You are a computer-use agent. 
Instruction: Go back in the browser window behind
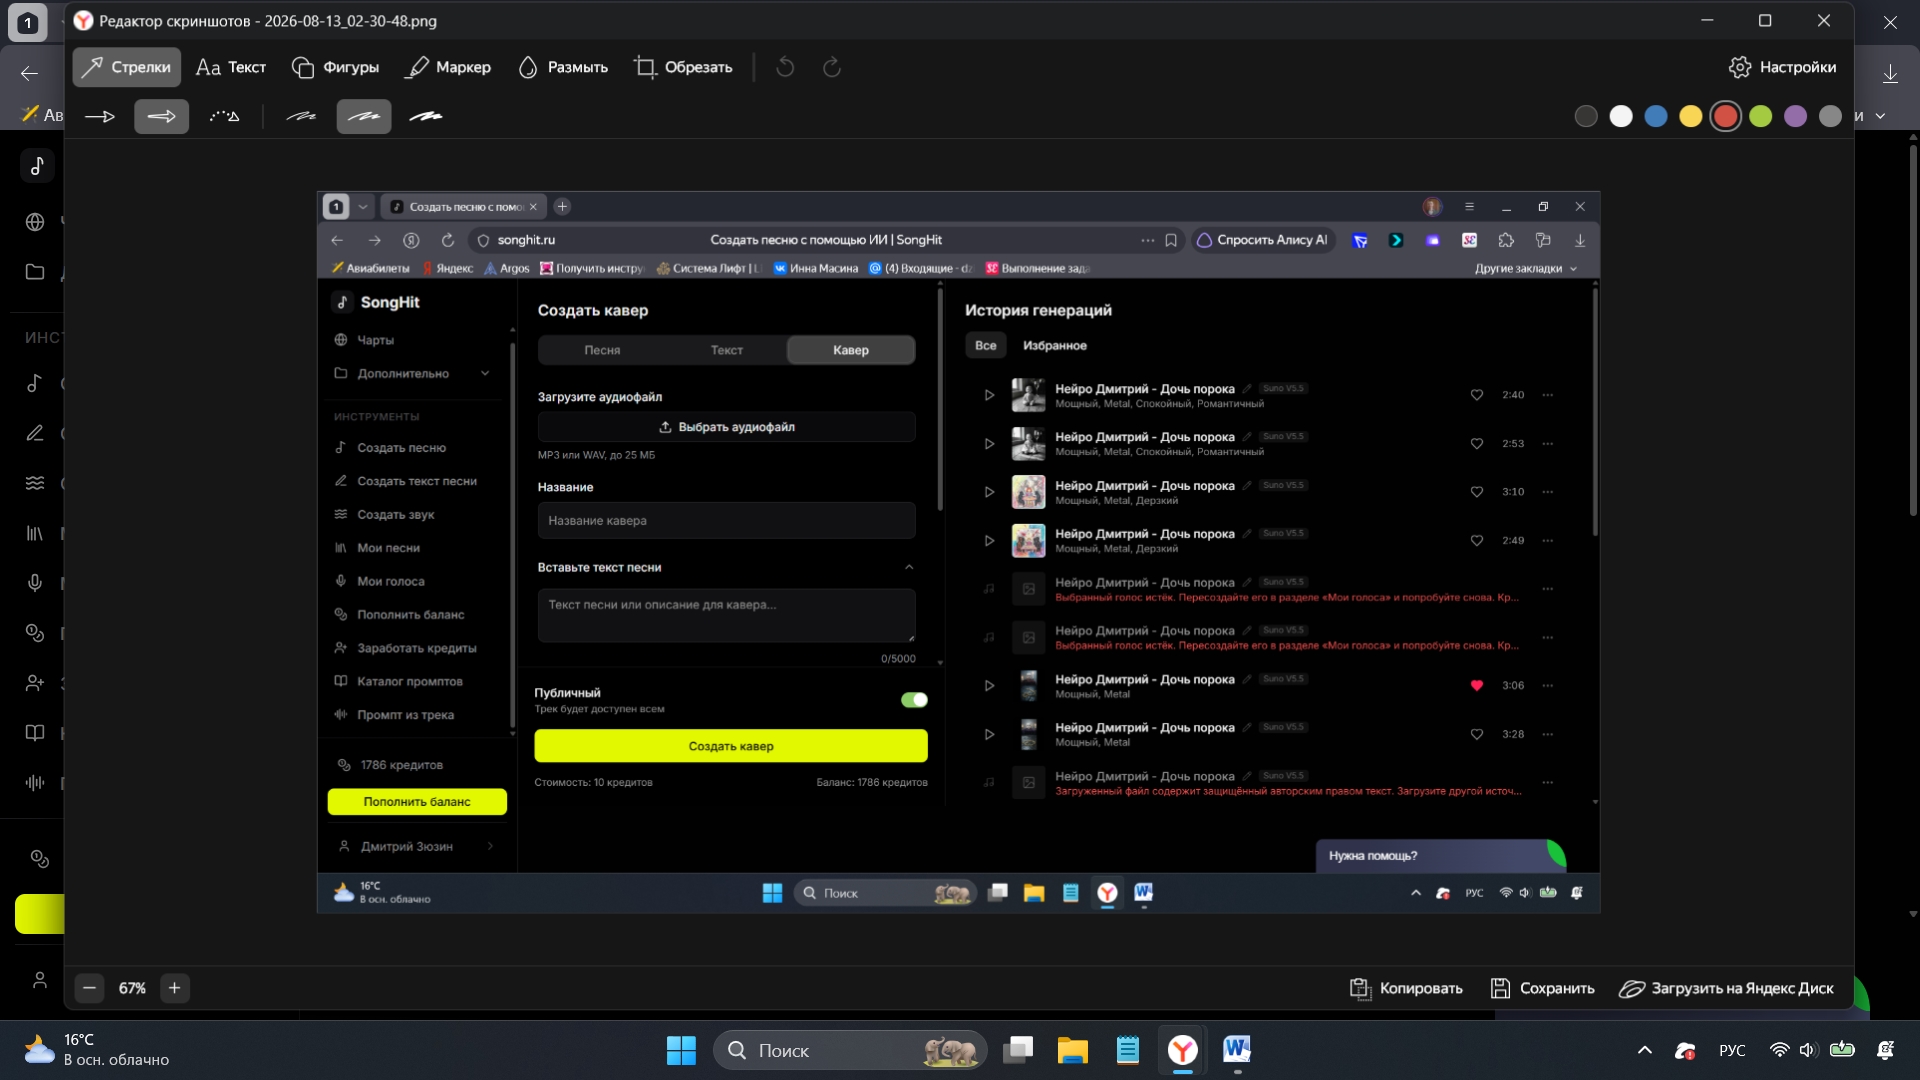29,73
